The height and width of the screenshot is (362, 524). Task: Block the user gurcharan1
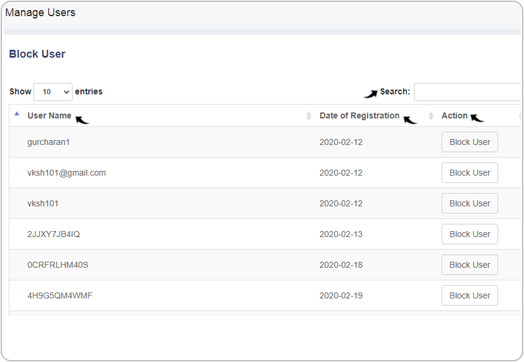point(470,142)
